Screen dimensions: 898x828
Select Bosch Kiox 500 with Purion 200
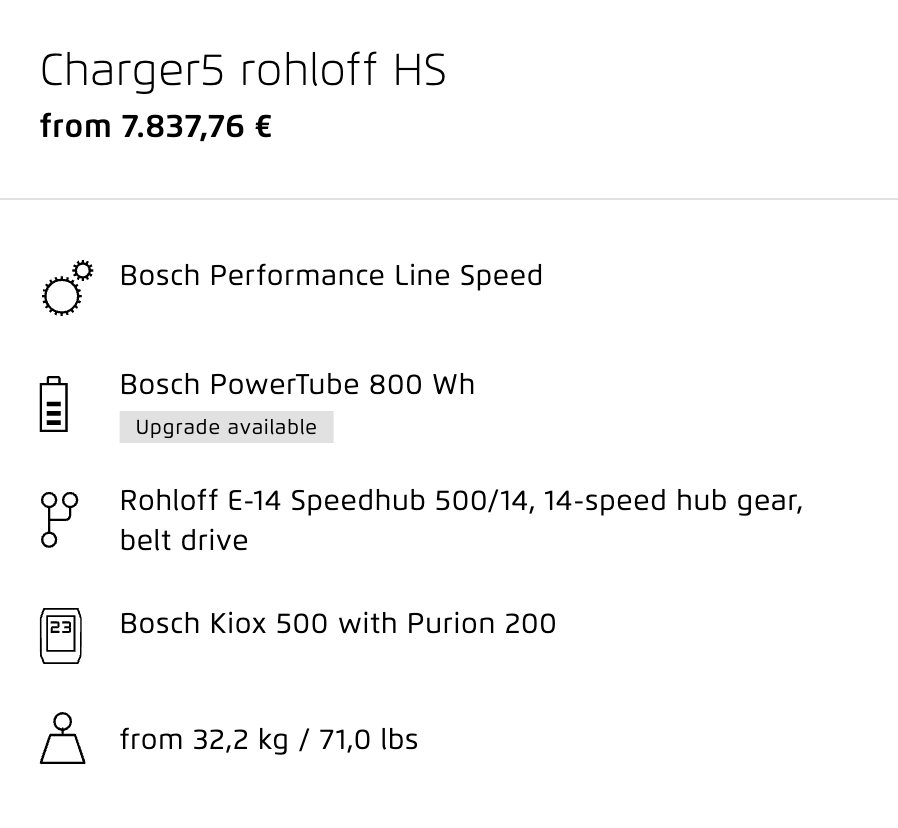(x=338, y=623)
